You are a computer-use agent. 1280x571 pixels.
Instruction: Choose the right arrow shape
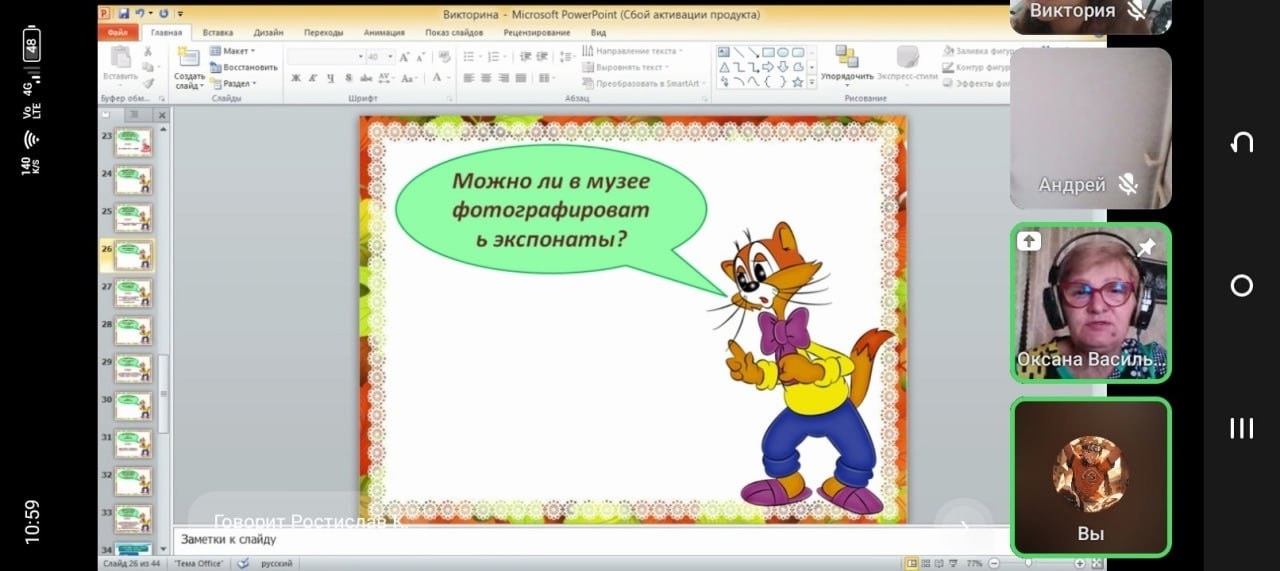coord(767,67)
